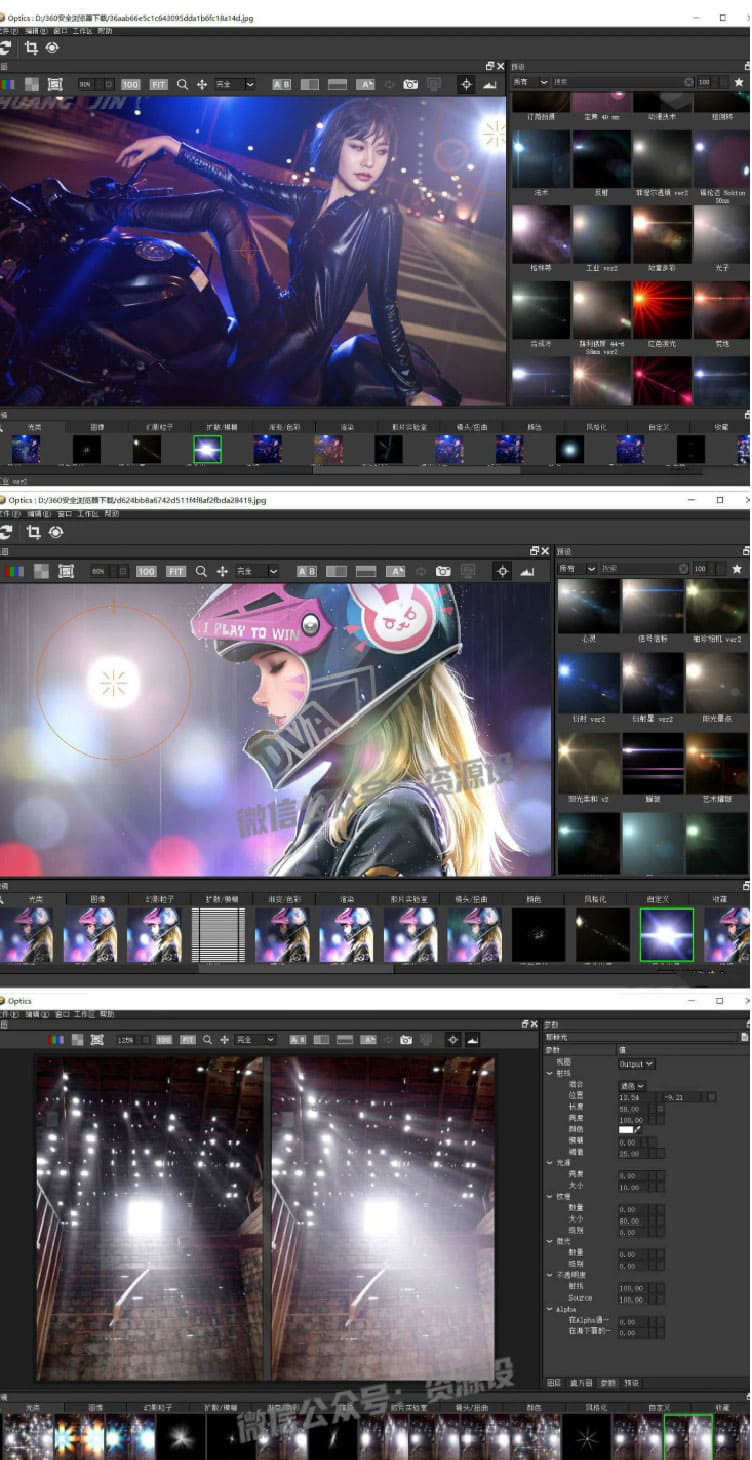The image size is (752, 1460).
Task: Select the Crop tool in motorcycle window
Action: (31, 47)
